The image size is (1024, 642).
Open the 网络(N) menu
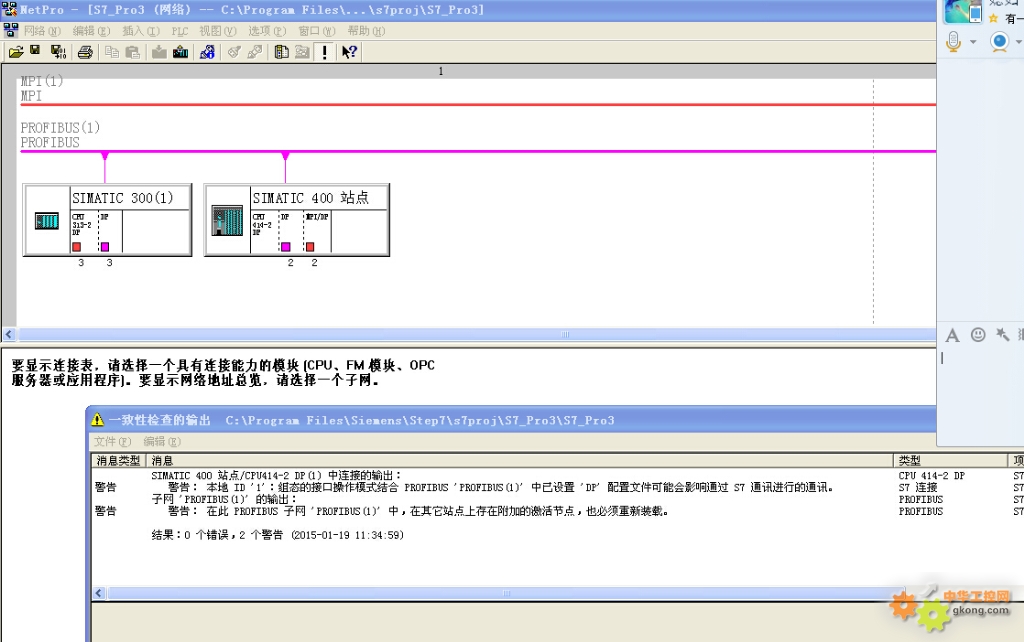[42, 31]
